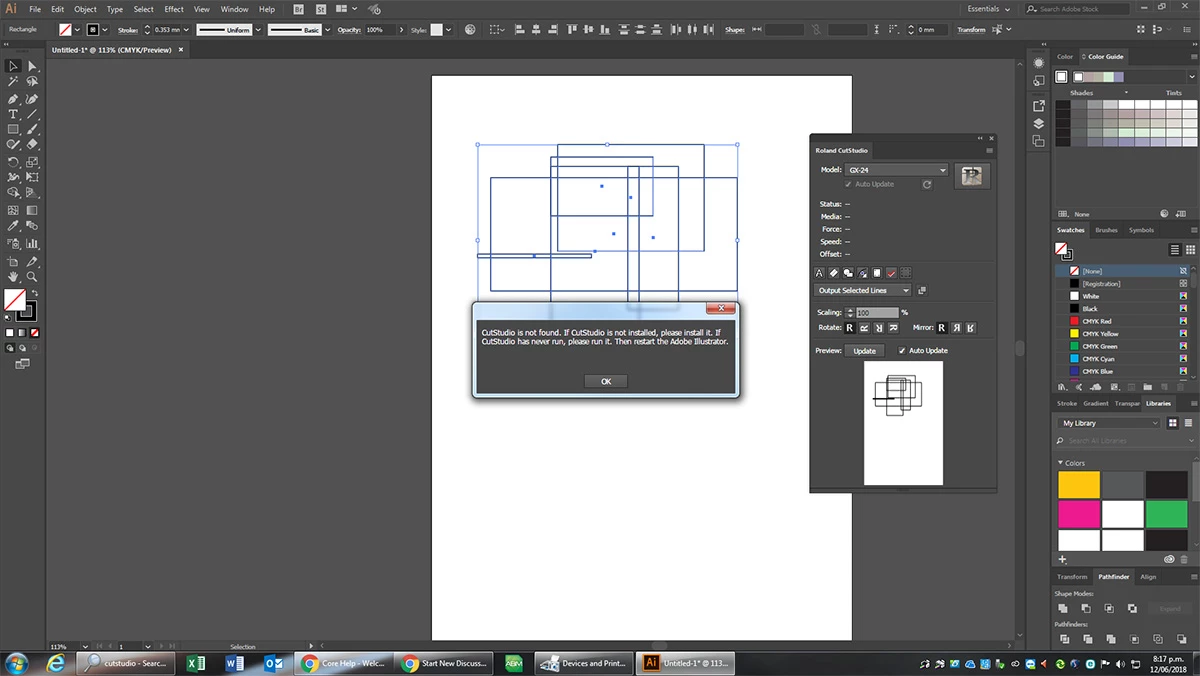Select the Magic Wand tool
This screenshot has height=676, width=1200.
(13, 82)
